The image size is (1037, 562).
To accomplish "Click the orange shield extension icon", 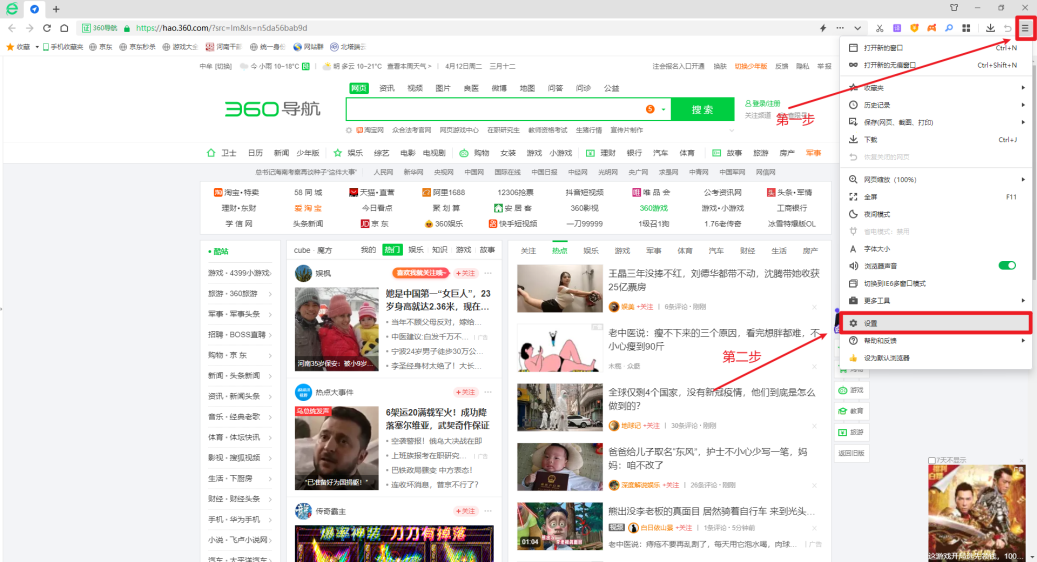I will [914, 28].
